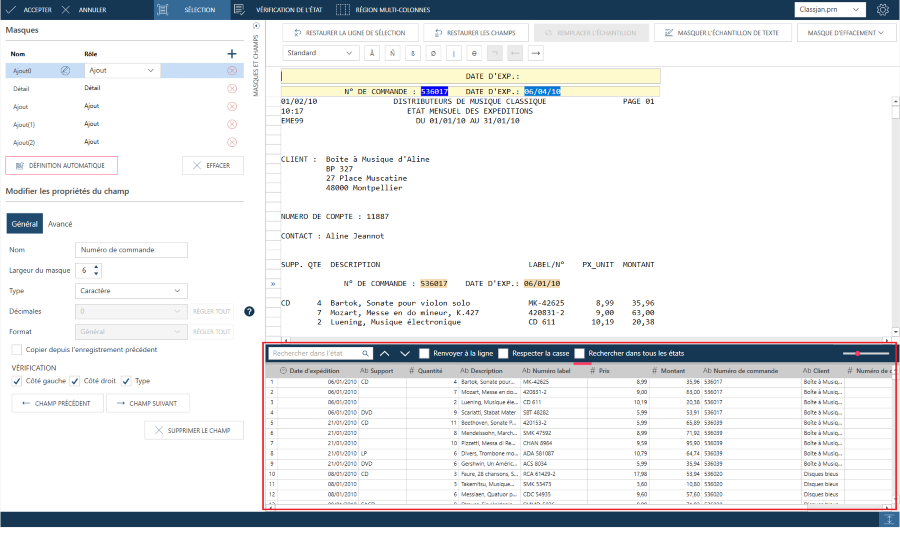The height and width of the screenshot is (544, 900).
Task: Expand the Type dropdown showing Caractère
Action: 131,291
